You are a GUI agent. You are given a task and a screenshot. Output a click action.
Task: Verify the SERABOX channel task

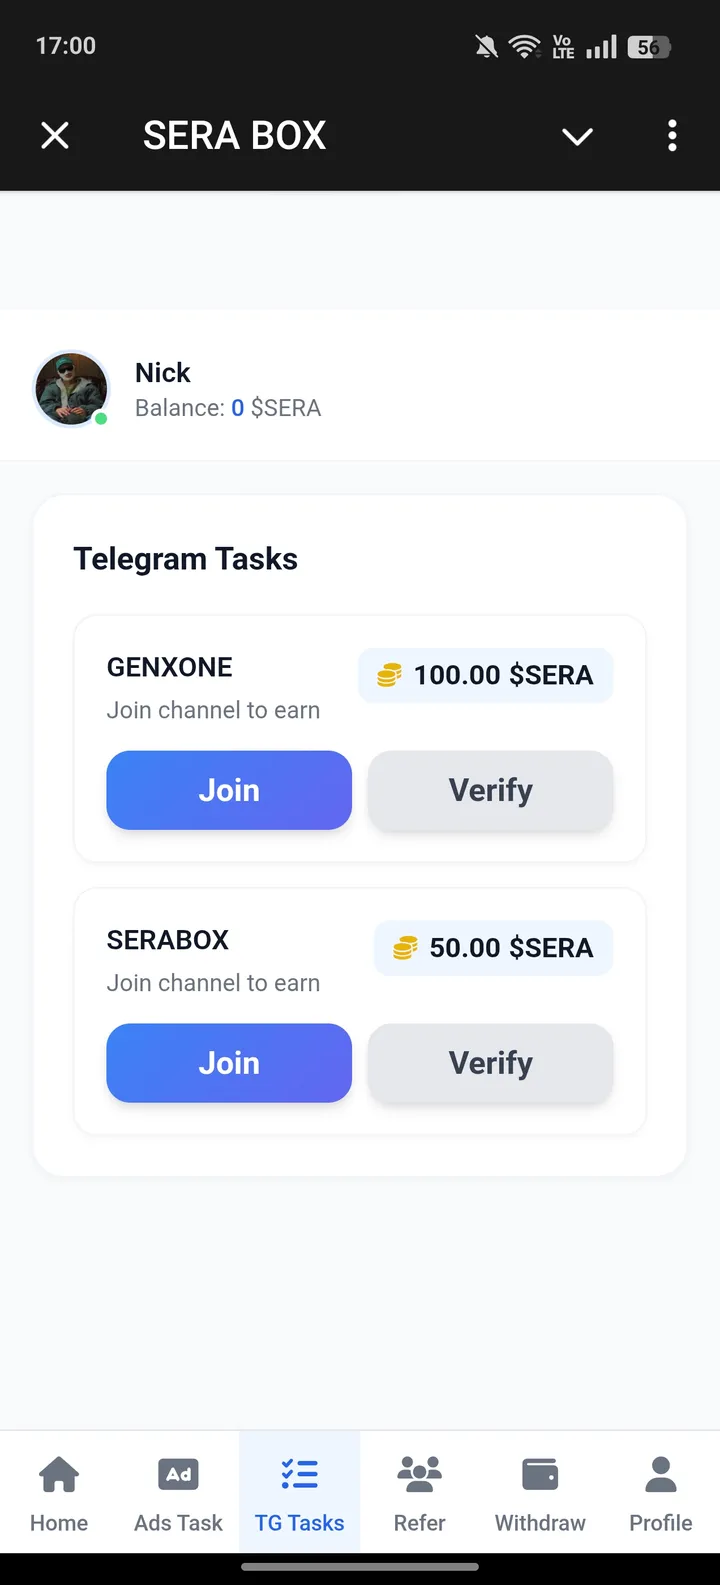tap(490, 1063)
